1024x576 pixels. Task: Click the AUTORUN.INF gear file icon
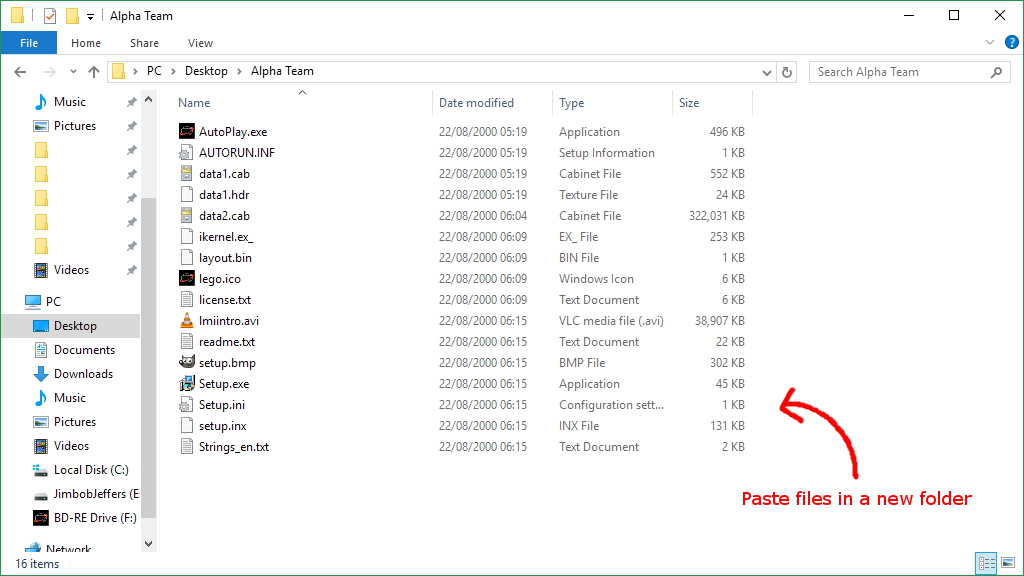[x=187, y=152]
